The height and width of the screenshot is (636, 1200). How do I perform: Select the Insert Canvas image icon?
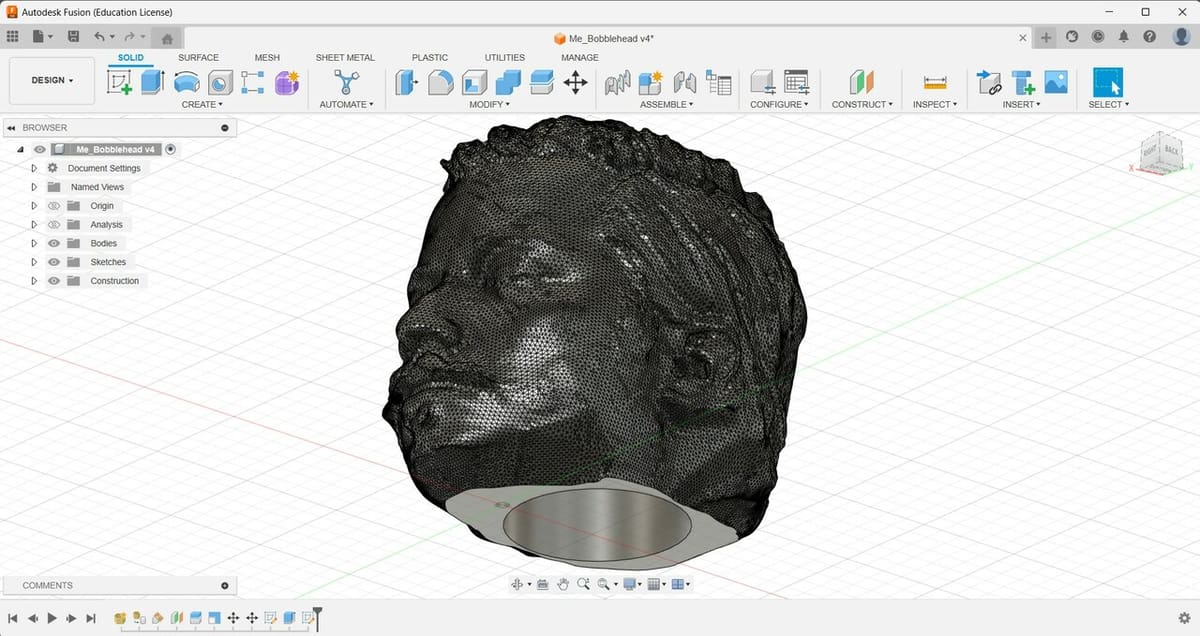tap(1056, 82)
